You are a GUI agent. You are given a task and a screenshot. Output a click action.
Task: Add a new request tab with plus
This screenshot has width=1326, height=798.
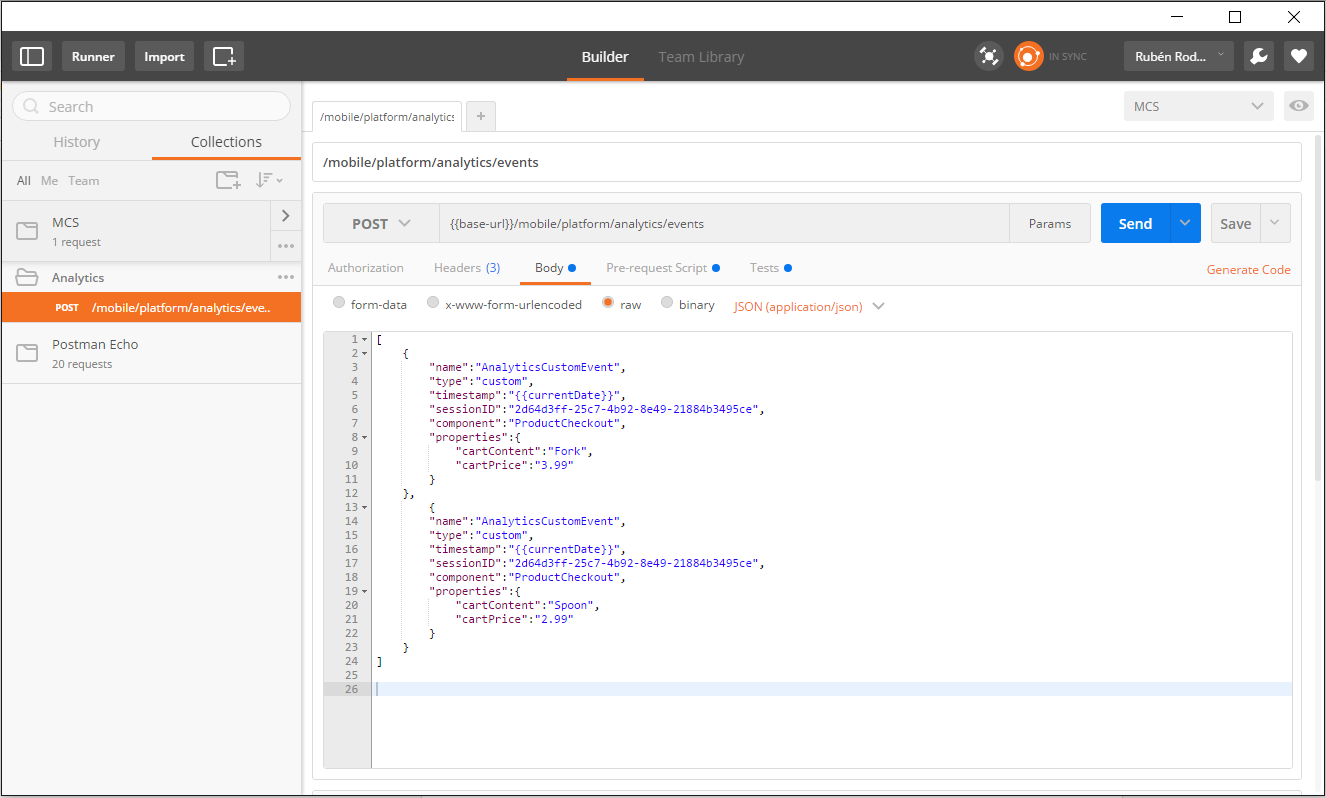pos(481,116)
